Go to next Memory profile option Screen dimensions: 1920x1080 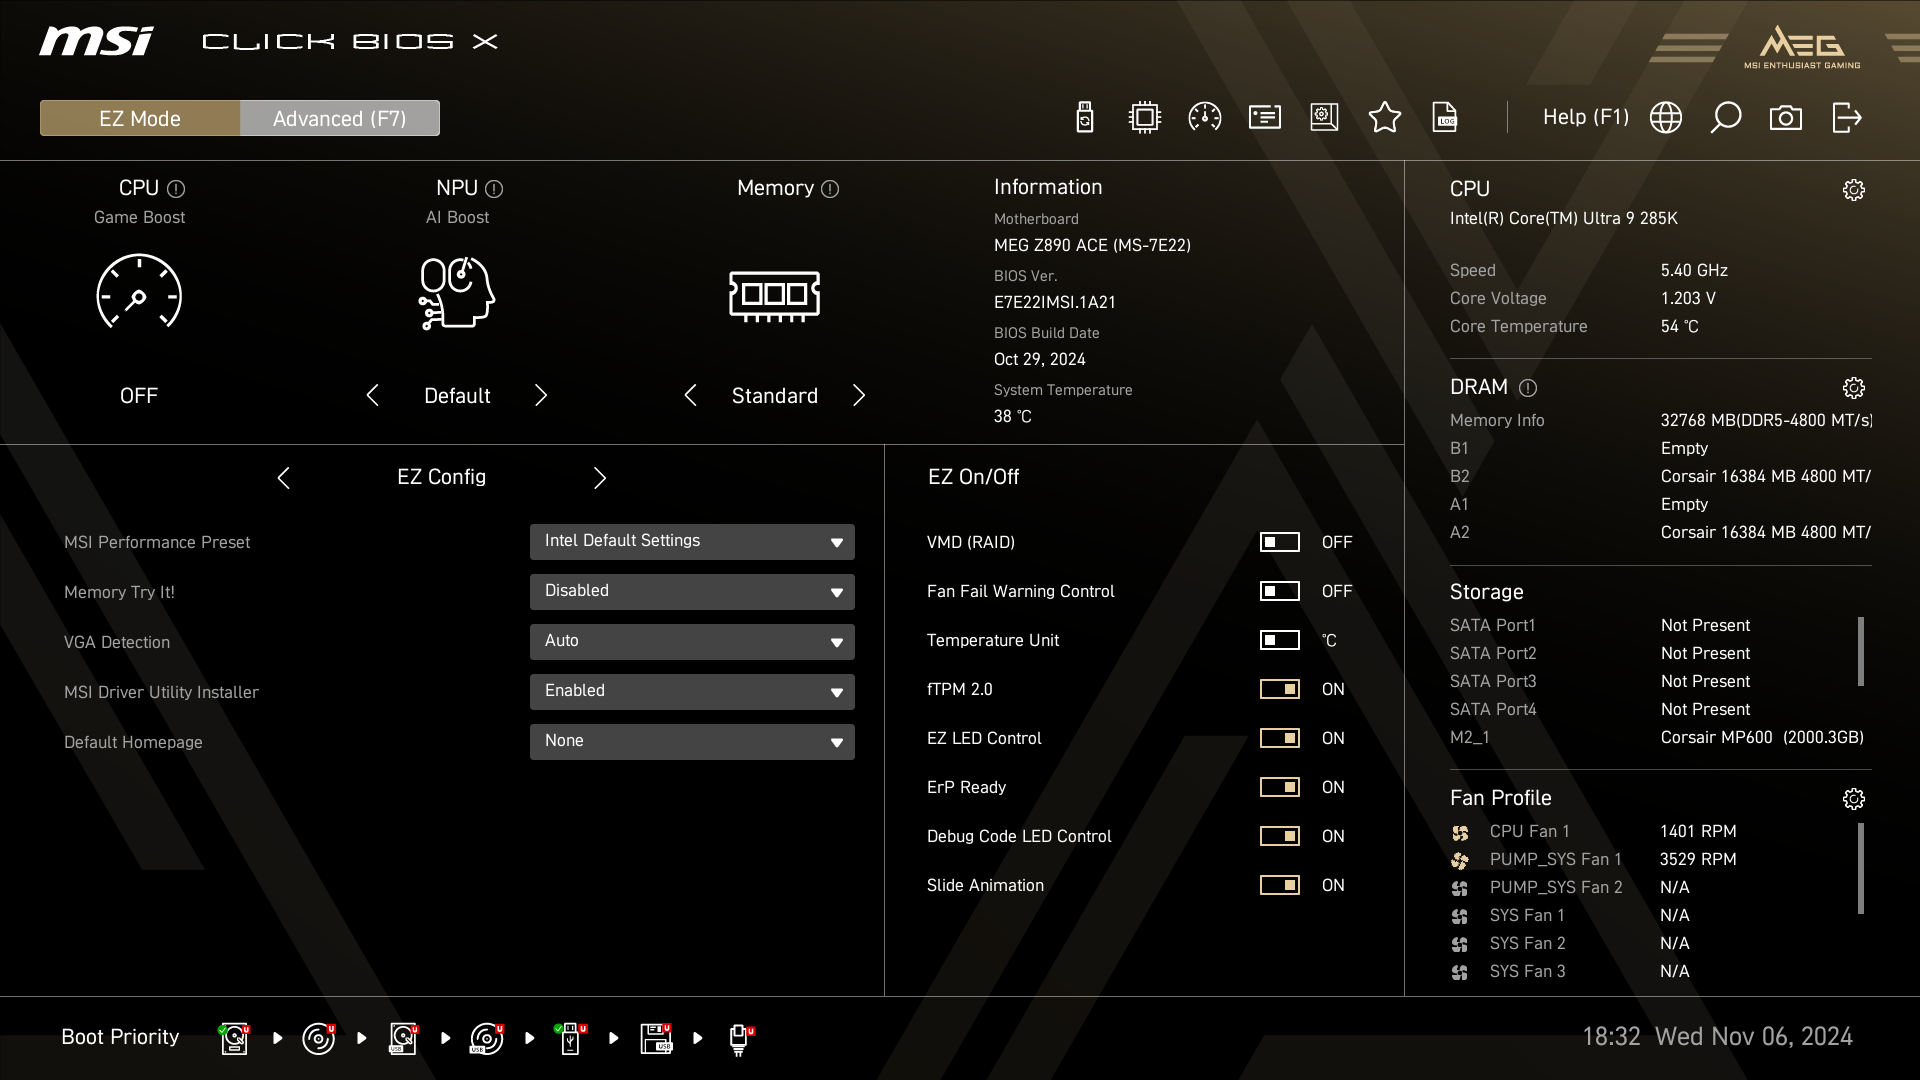(x=859, y=396)
